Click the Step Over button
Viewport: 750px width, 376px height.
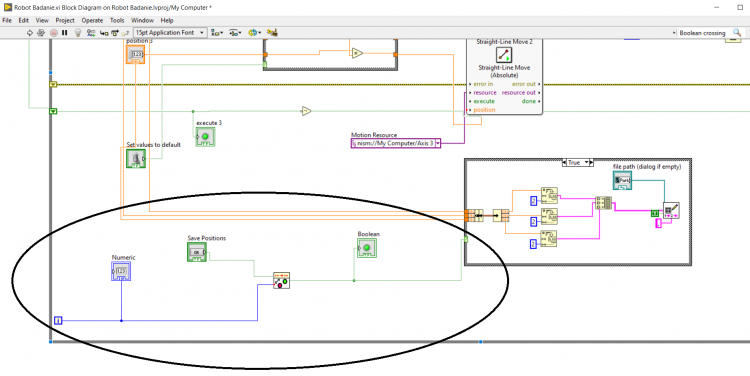115,33
